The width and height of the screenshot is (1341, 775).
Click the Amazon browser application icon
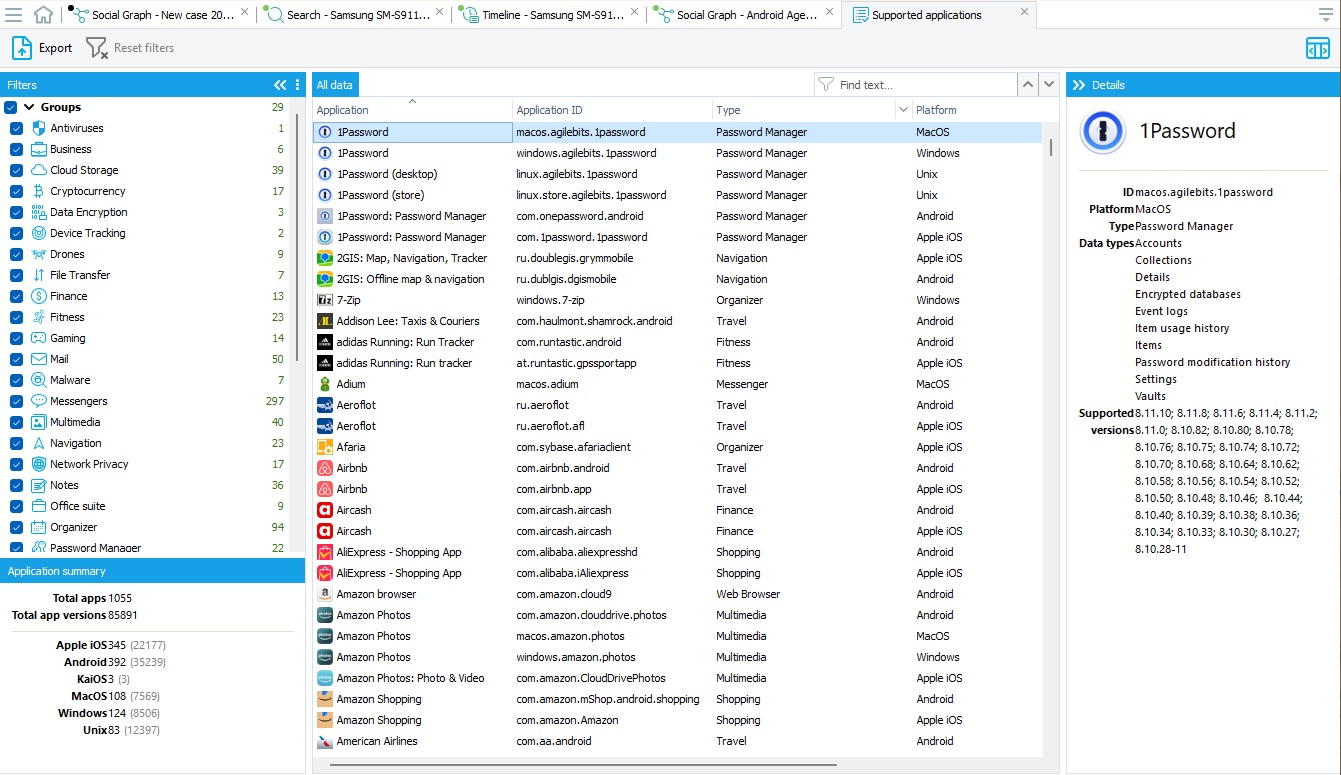pos(324,594)
